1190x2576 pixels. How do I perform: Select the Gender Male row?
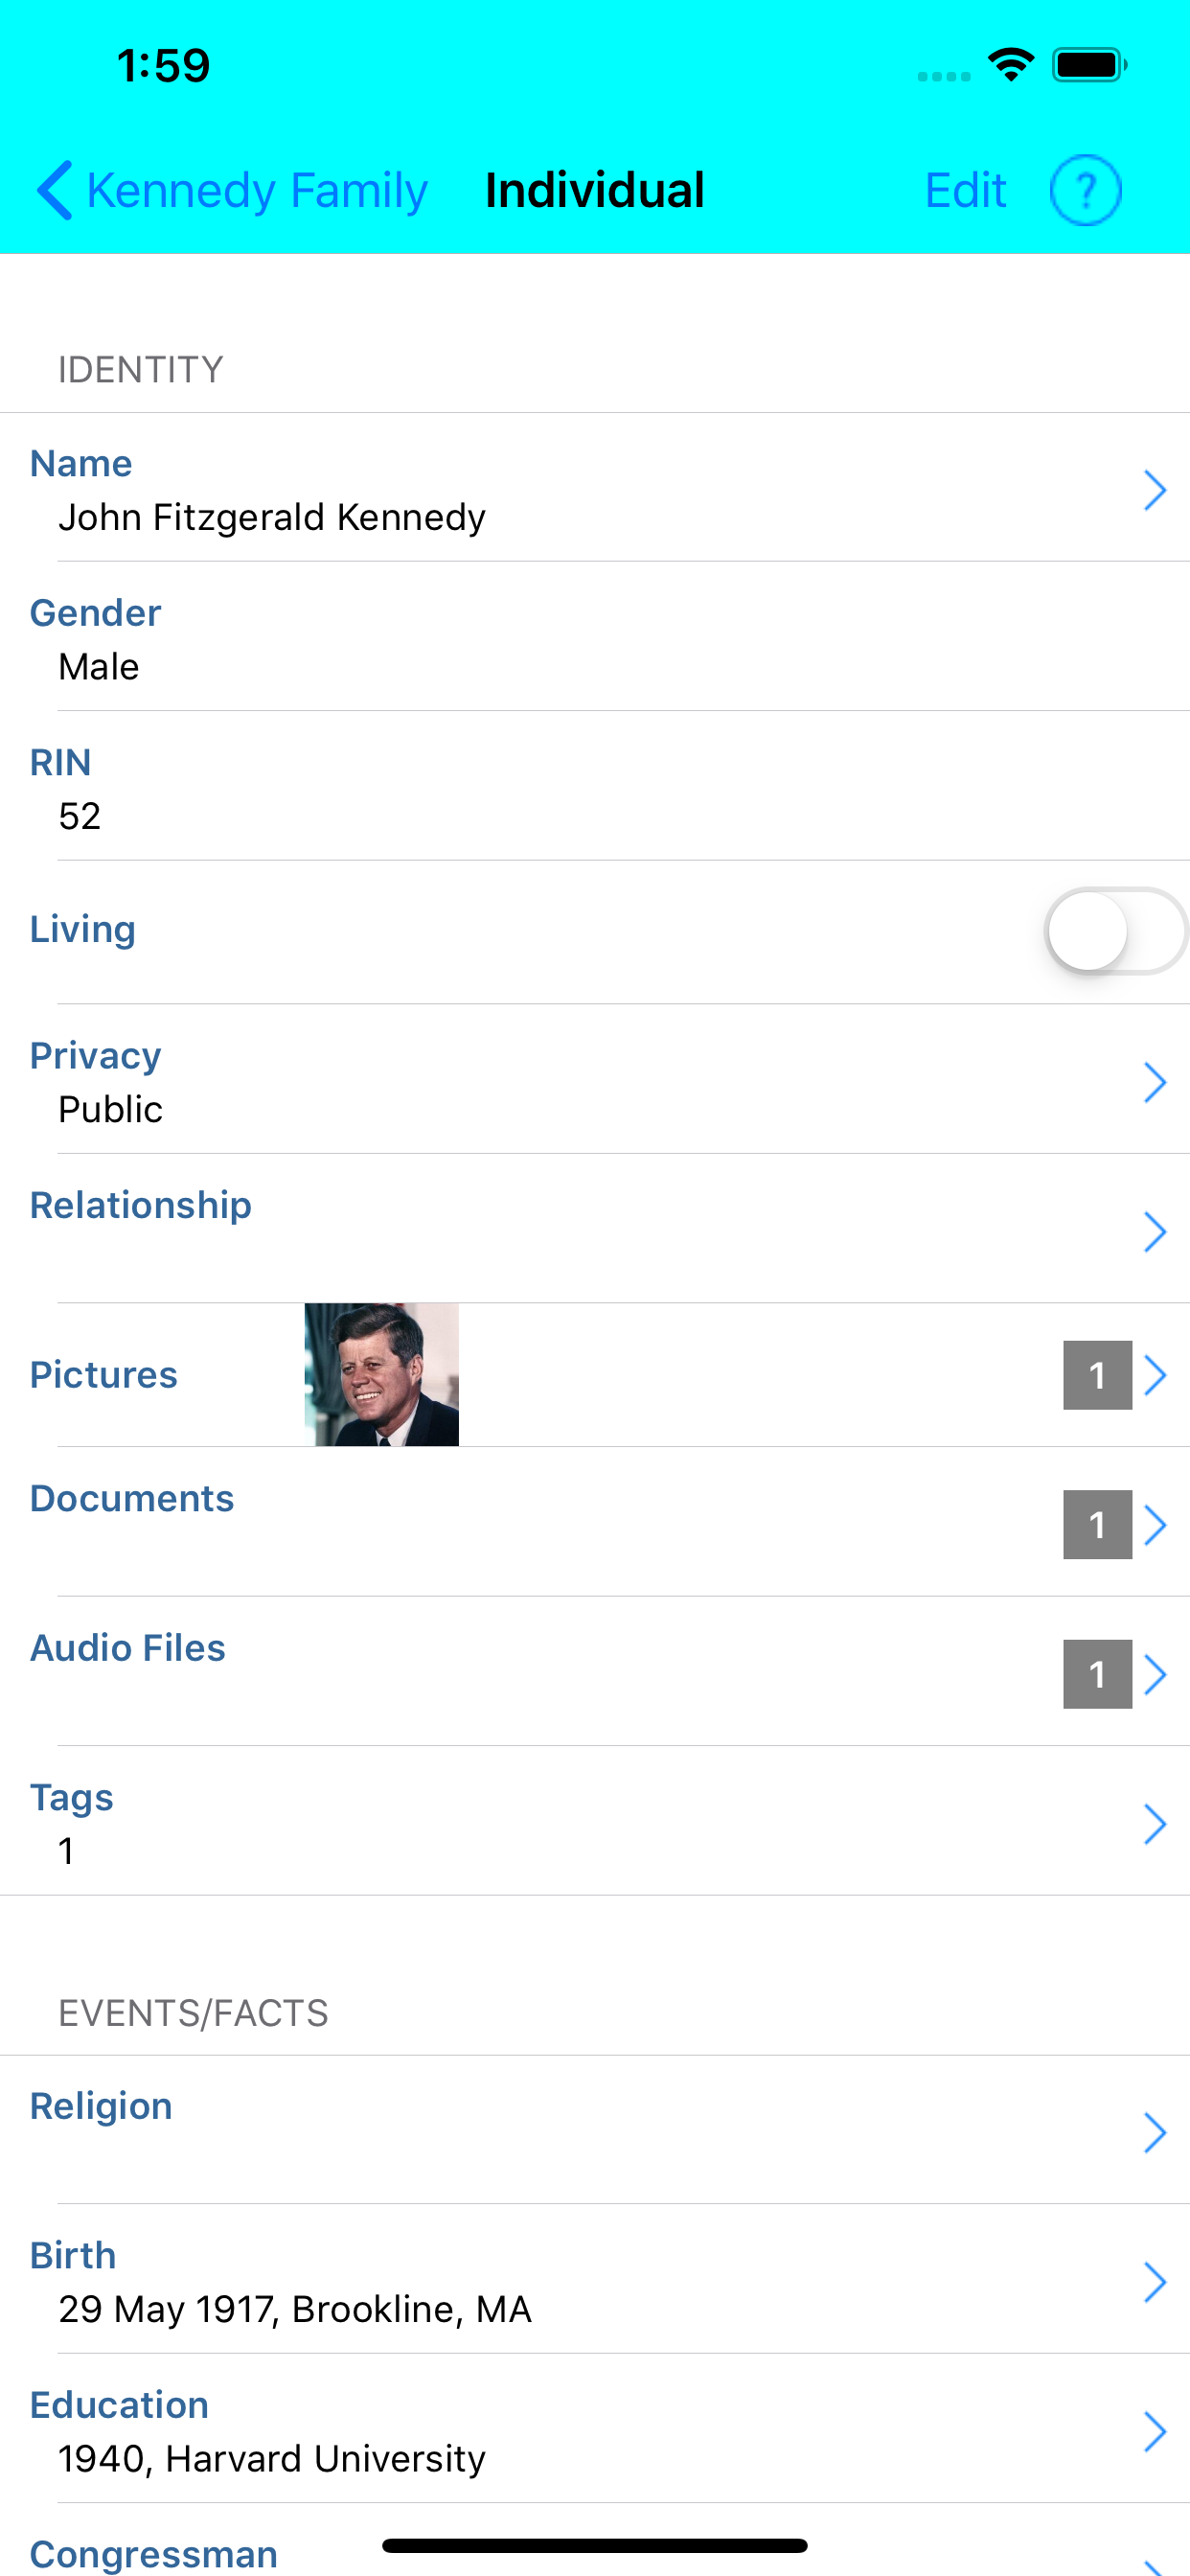pyautogui.click(x=595, y=637)
